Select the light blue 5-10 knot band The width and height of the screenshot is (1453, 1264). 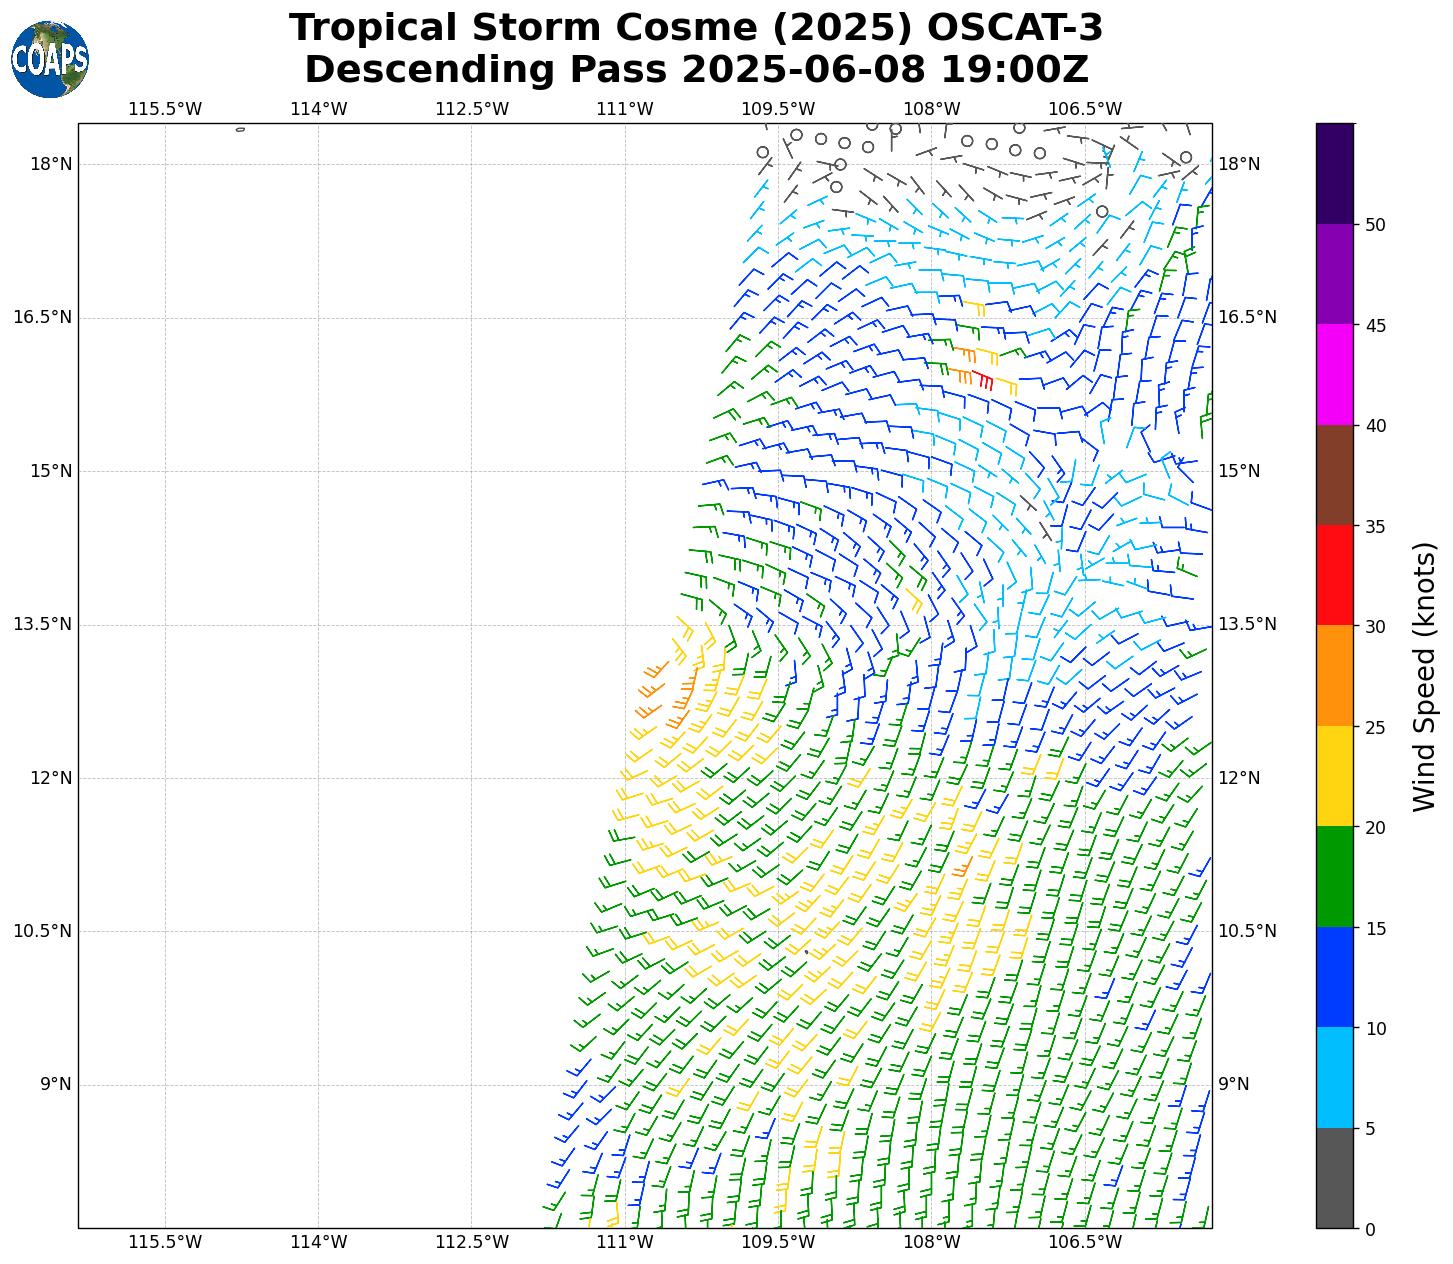click(x=1334, y=1077)
